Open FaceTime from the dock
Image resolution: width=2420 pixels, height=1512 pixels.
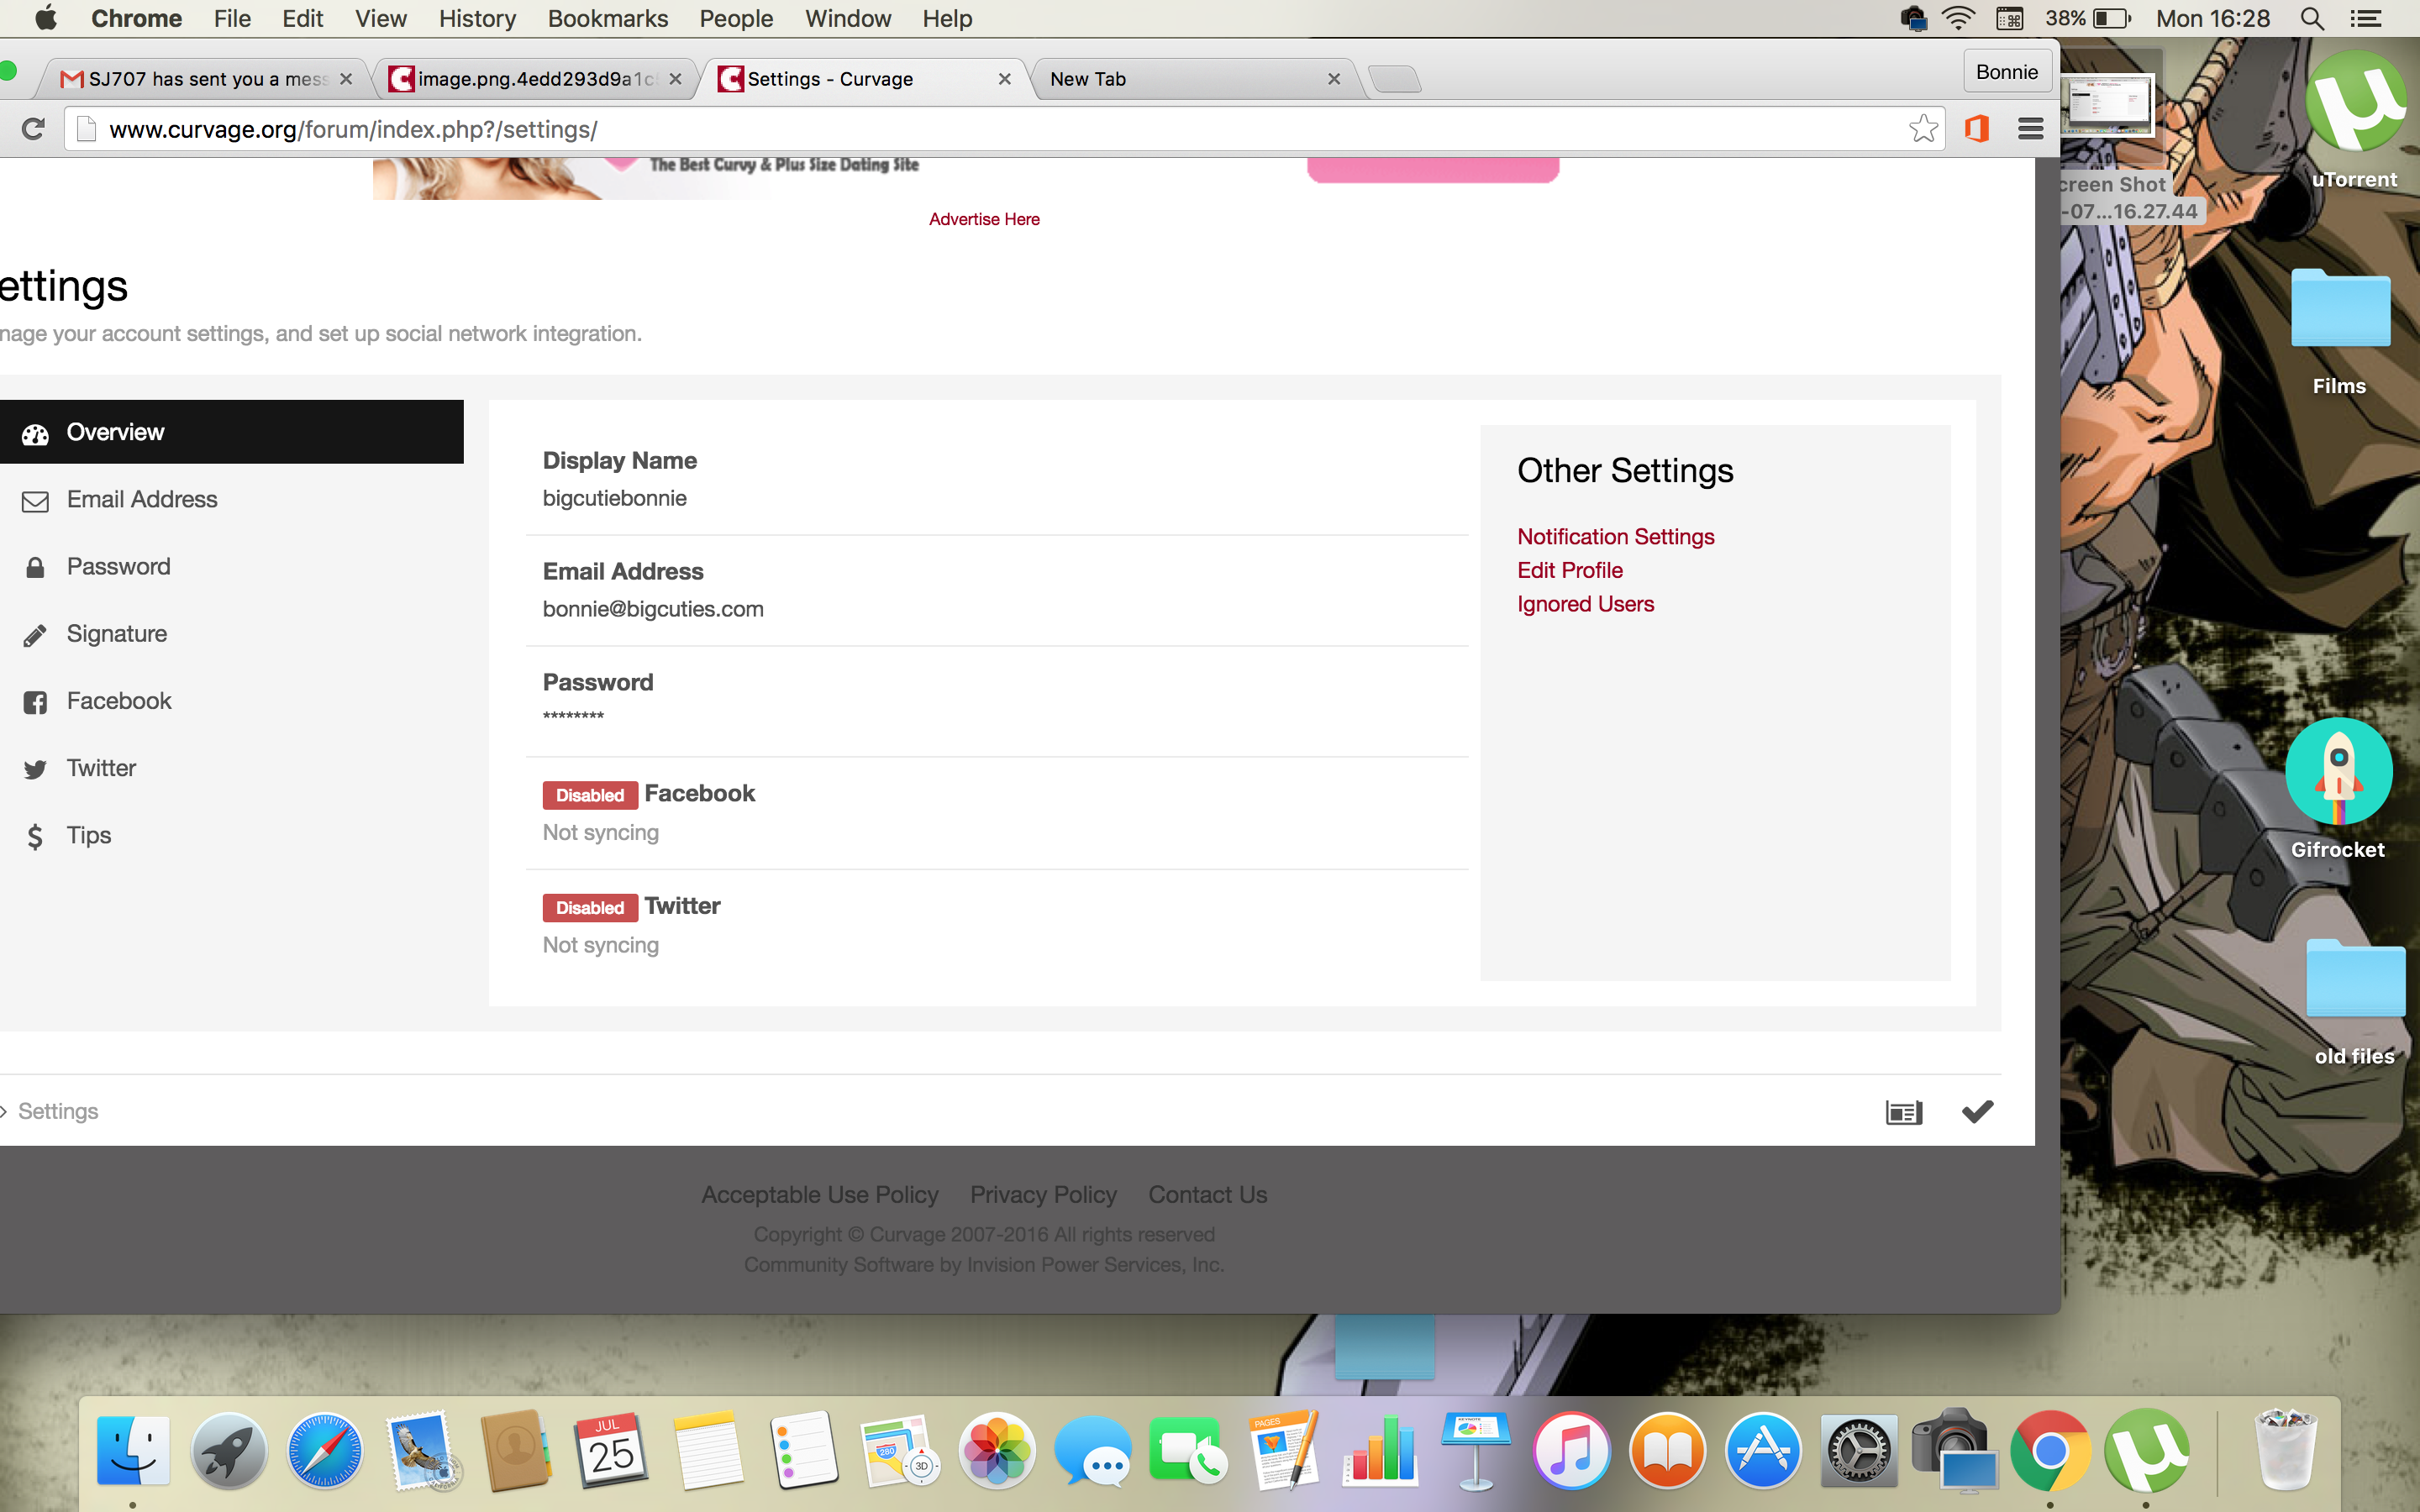pyautogui.click(x=1188, y=1450)
